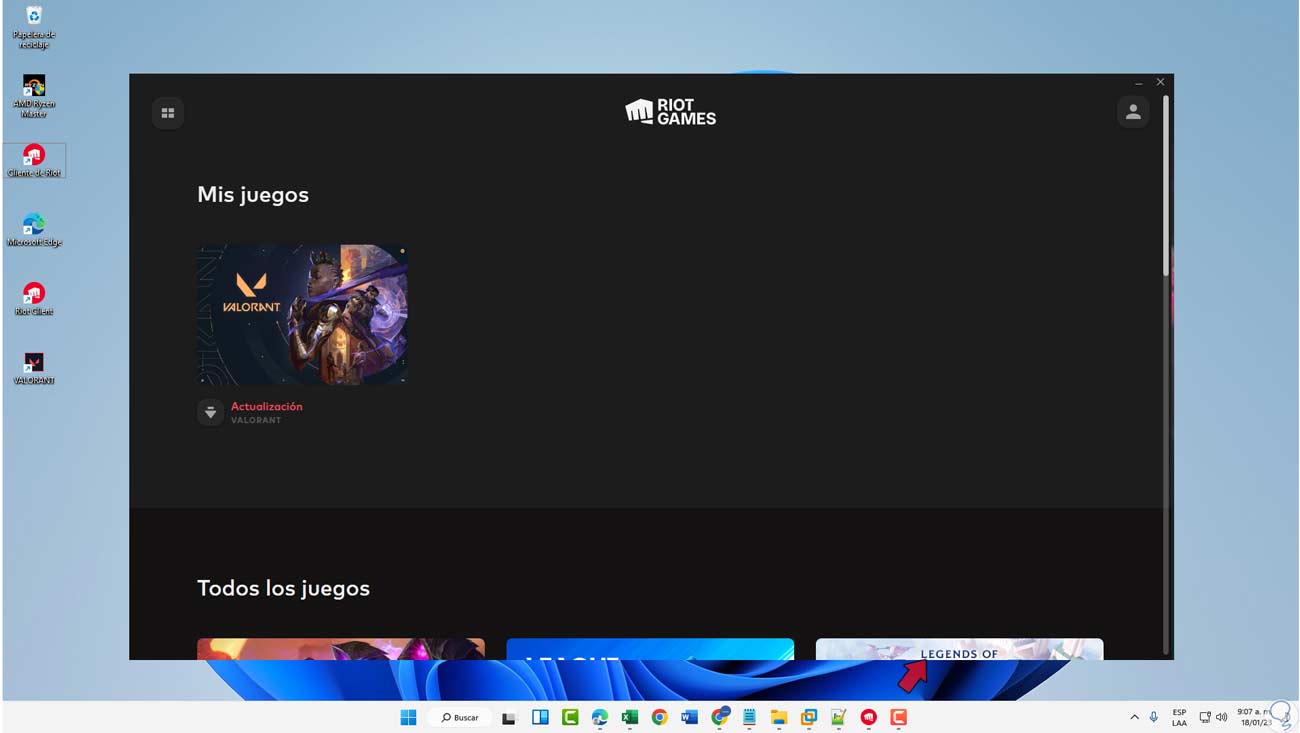
Task: Open volume control tray icon
Action: pyautogui.click(x=1221, y=717)
